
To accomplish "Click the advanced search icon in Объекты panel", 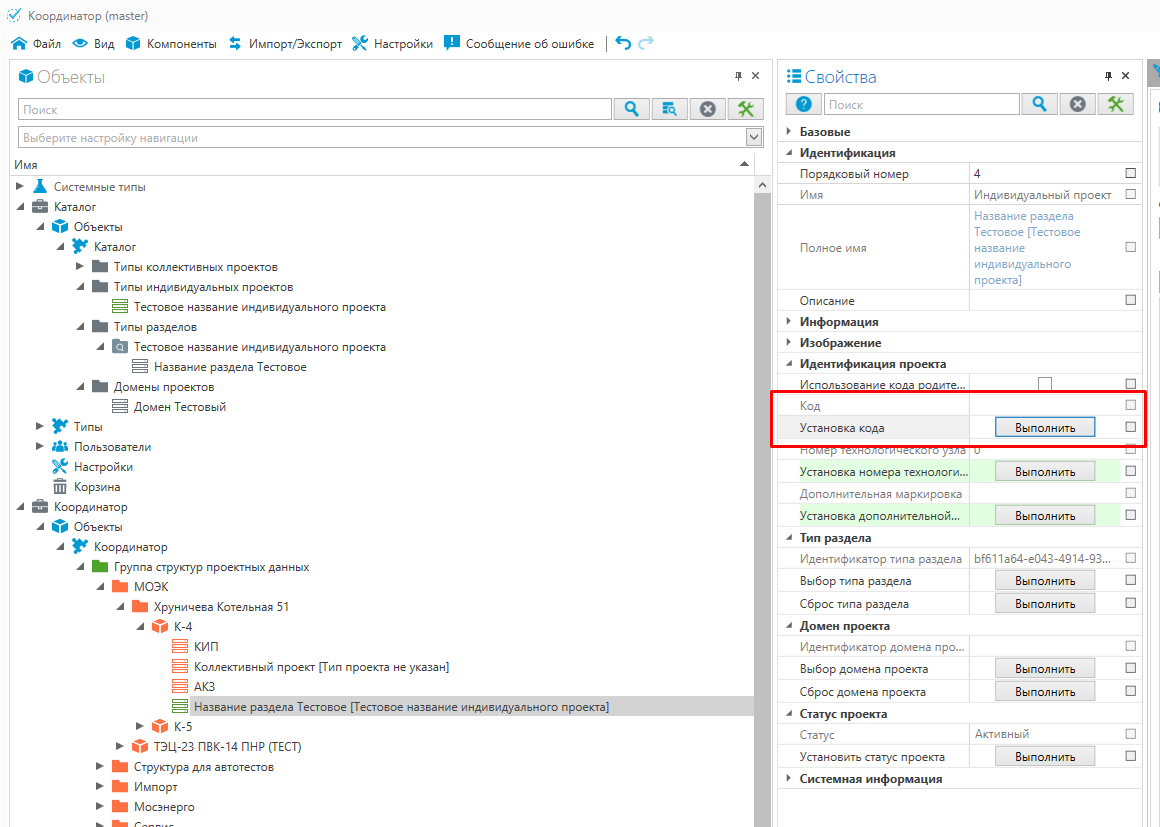I will coord(670,109).
